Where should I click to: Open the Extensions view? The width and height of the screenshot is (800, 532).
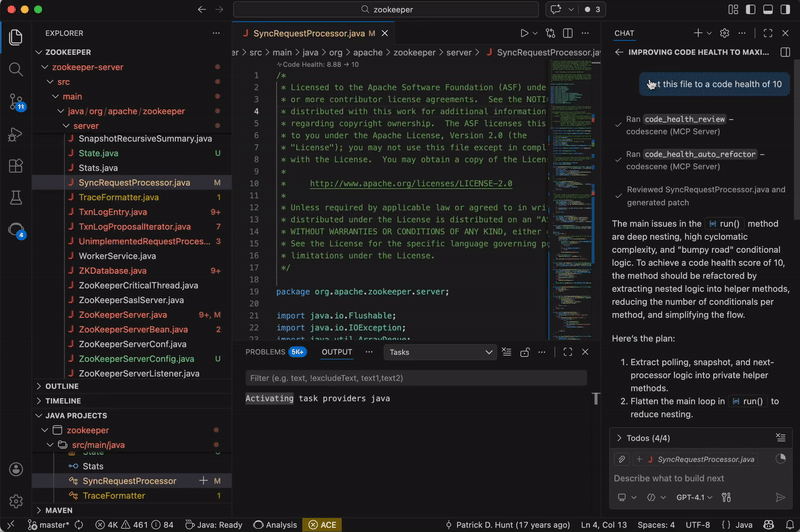point(16,166)
